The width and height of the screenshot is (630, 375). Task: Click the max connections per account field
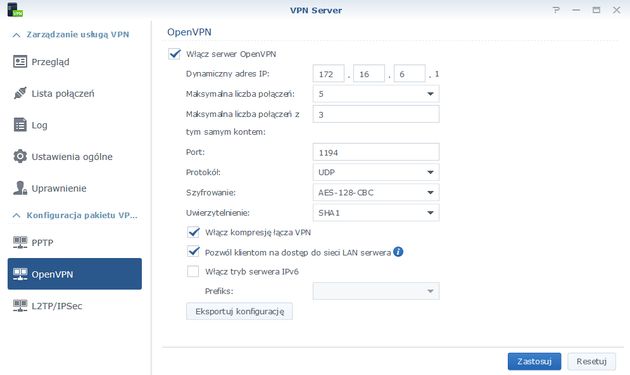(376, 114)
